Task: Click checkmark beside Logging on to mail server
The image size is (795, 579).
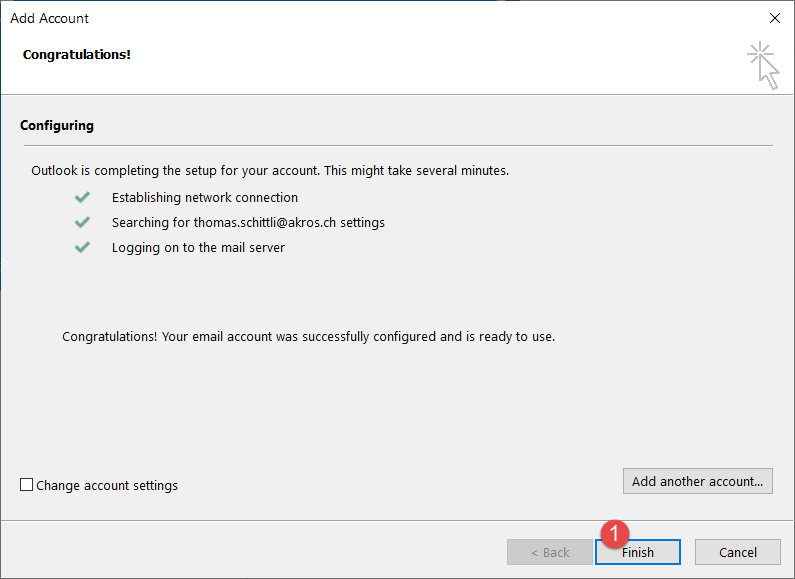Action: 82,247
